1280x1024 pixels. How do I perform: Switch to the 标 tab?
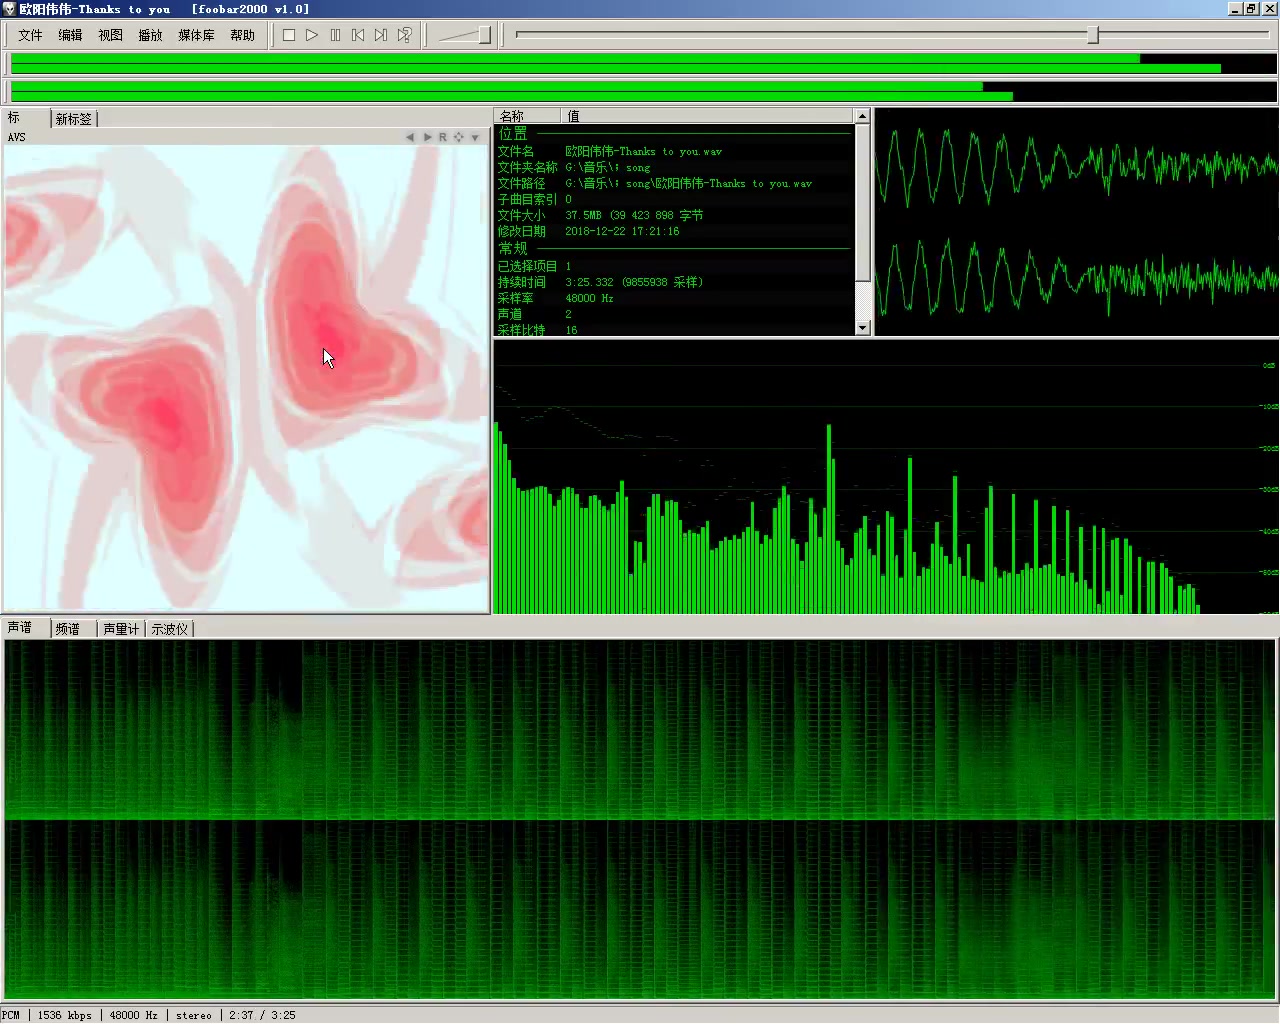(x=26, y=118)
